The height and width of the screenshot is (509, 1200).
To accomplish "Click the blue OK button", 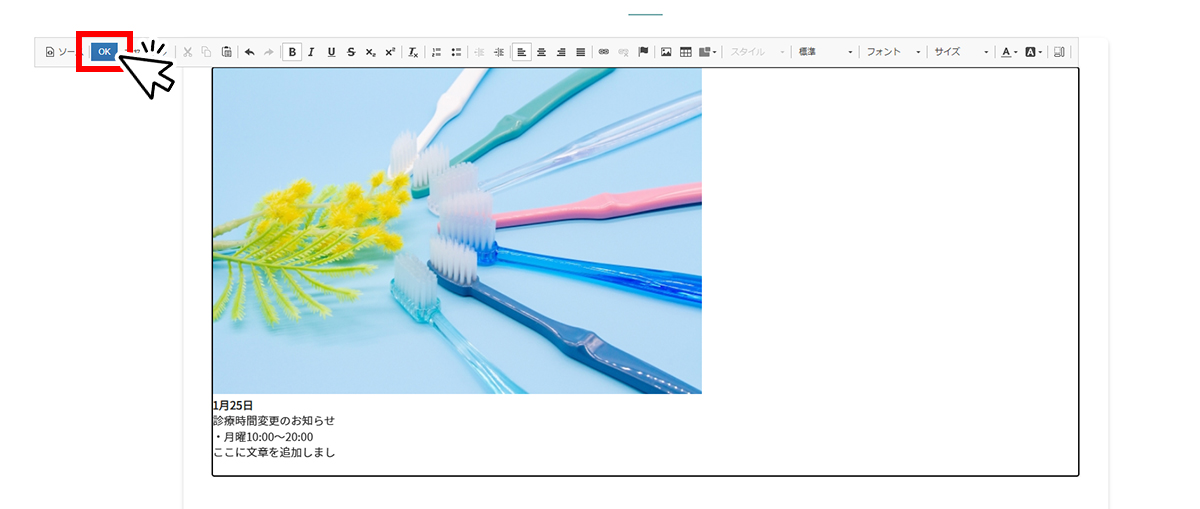I will (104, 52).
